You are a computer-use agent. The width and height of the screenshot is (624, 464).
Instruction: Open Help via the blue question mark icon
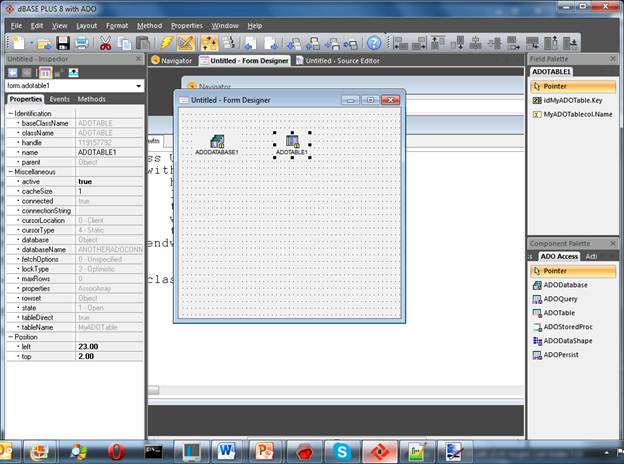374,43
